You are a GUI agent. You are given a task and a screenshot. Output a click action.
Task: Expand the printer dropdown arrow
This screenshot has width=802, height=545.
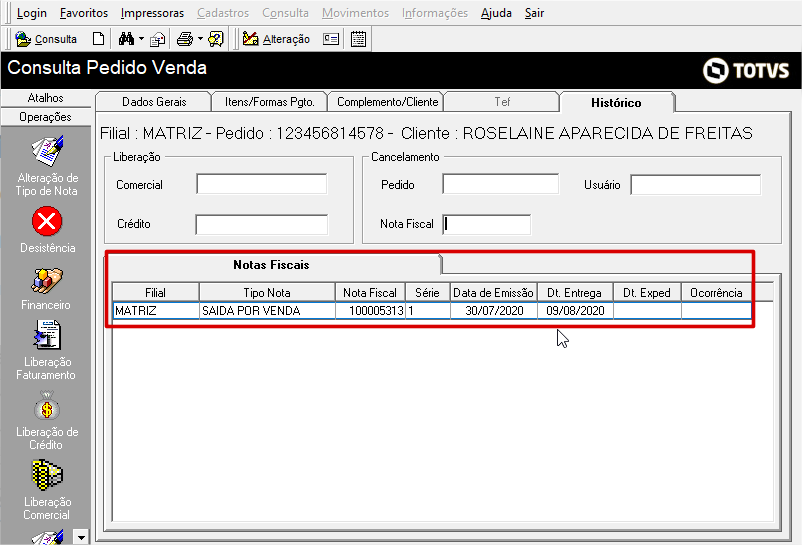point(200,39)
